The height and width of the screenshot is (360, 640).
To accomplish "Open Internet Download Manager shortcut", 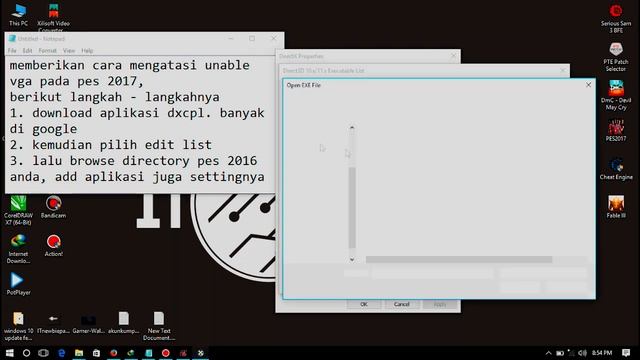I will tap(18, 249).
